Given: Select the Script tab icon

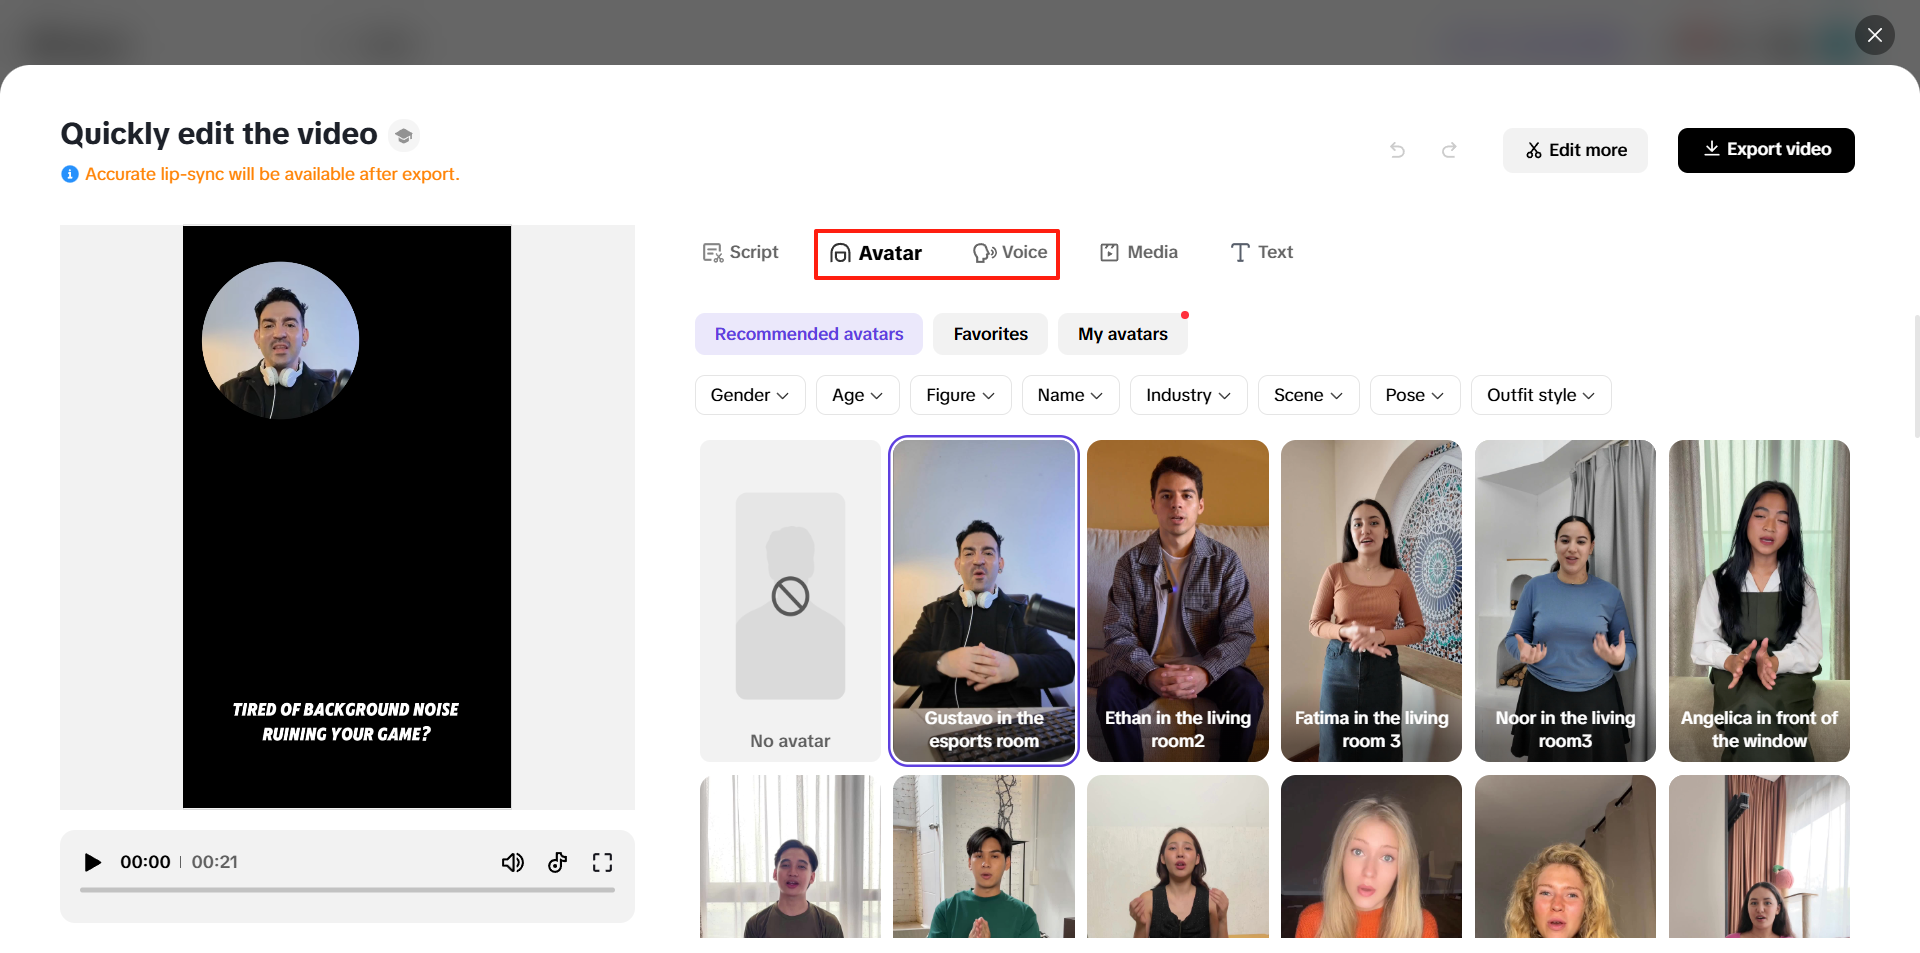Looking at the screenshot, I should tap(712, 252).
